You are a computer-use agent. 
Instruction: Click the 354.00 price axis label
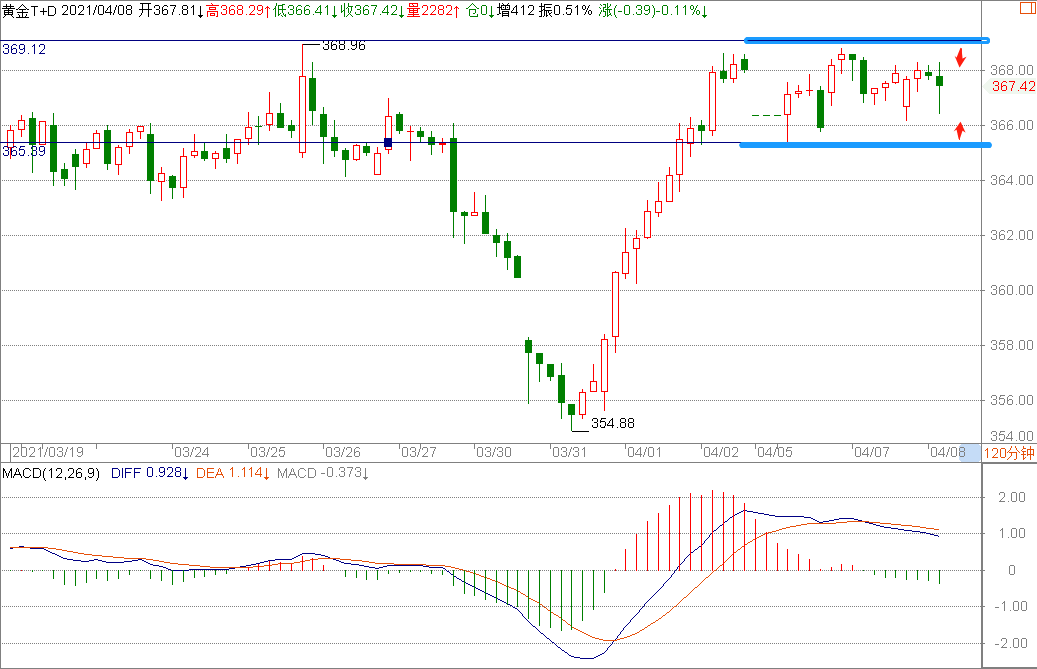[1012, 436]
